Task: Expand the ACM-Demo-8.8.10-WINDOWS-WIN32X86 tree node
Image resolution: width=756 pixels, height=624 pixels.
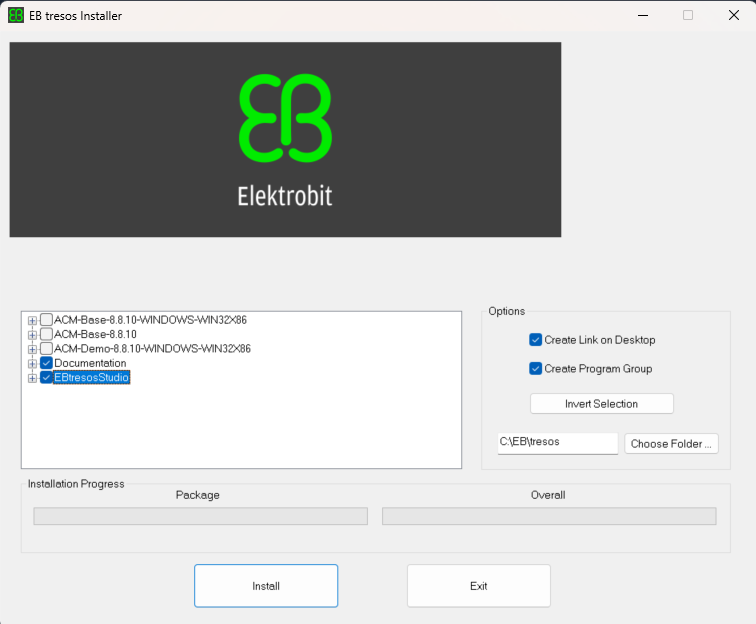Action: pyautogui.click(x=32, y=349)
